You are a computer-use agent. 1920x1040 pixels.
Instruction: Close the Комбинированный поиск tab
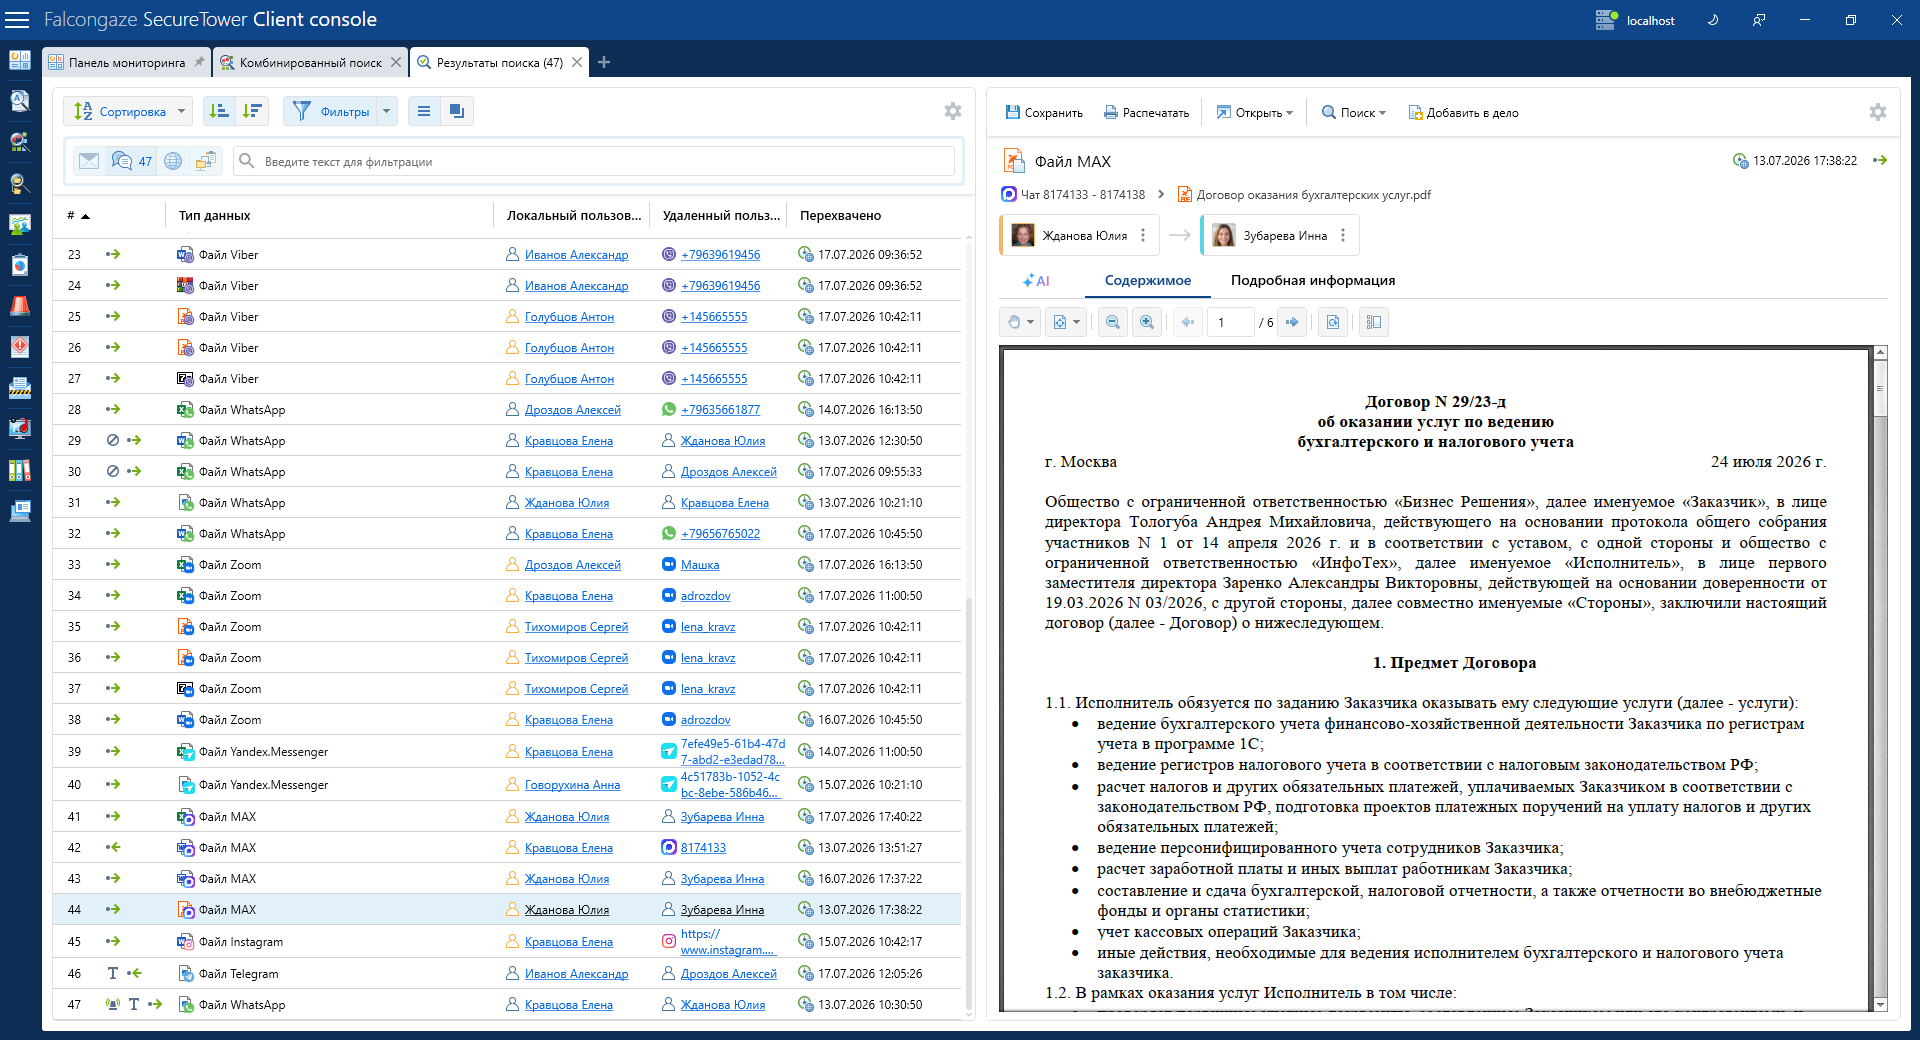(396, 62)
